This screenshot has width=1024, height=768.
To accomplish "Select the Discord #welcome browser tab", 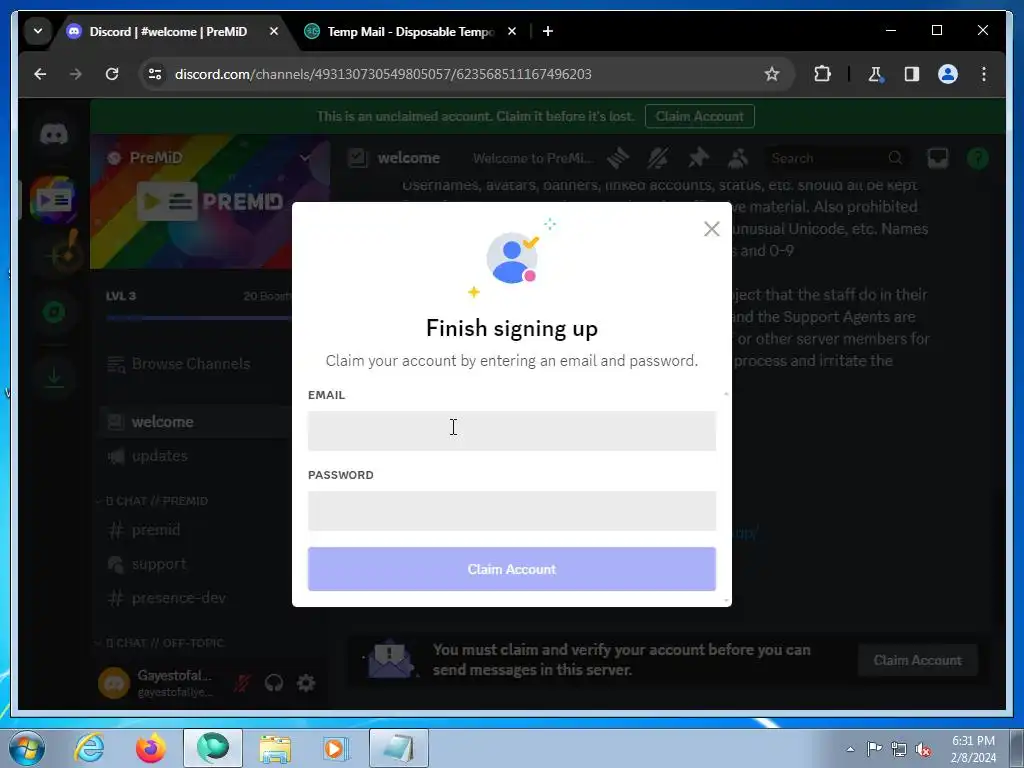I will [x=168, y=31].
